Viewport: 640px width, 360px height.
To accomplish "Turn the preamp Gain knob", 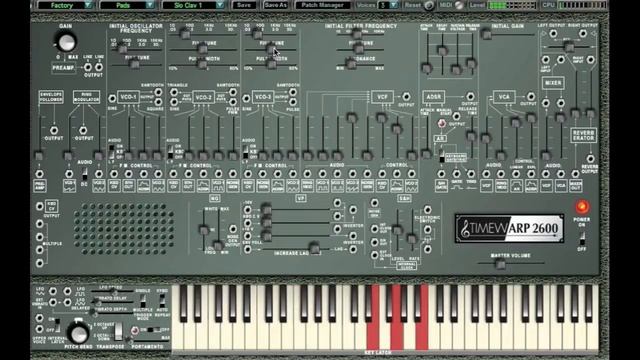I will (66, 42).
